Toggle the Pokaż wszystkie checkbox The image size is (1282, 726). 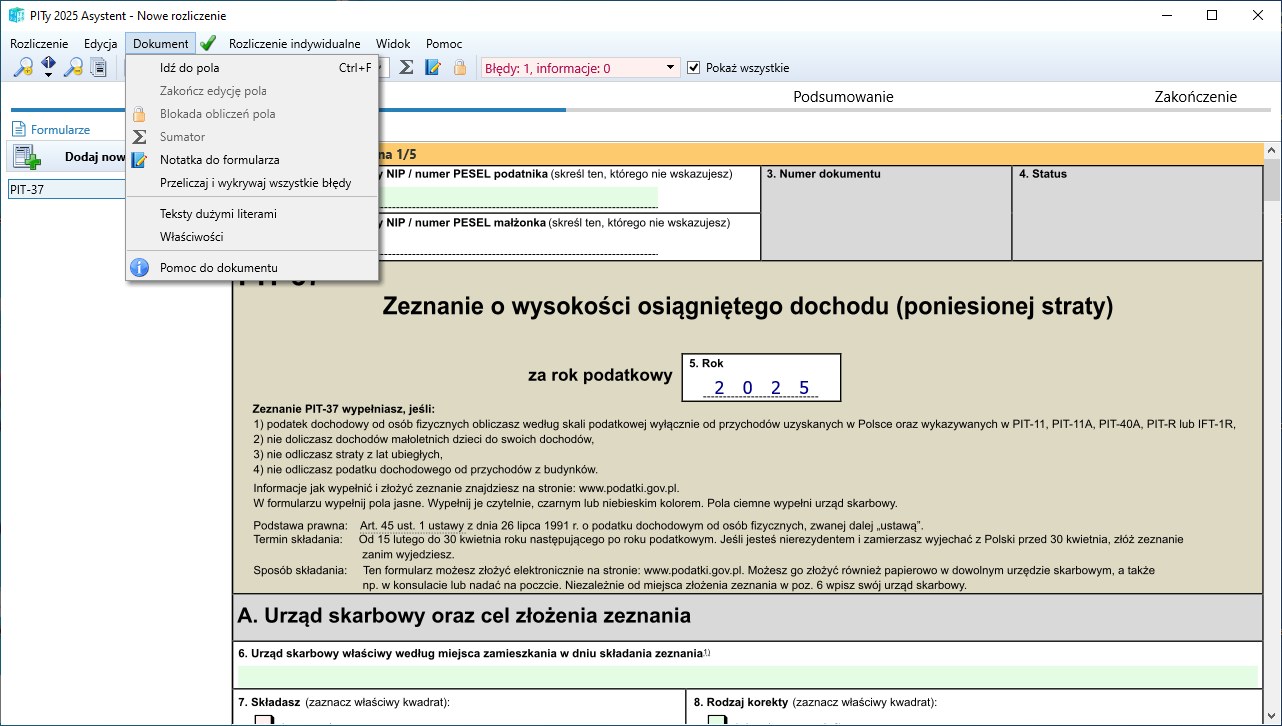coord(694,68)
